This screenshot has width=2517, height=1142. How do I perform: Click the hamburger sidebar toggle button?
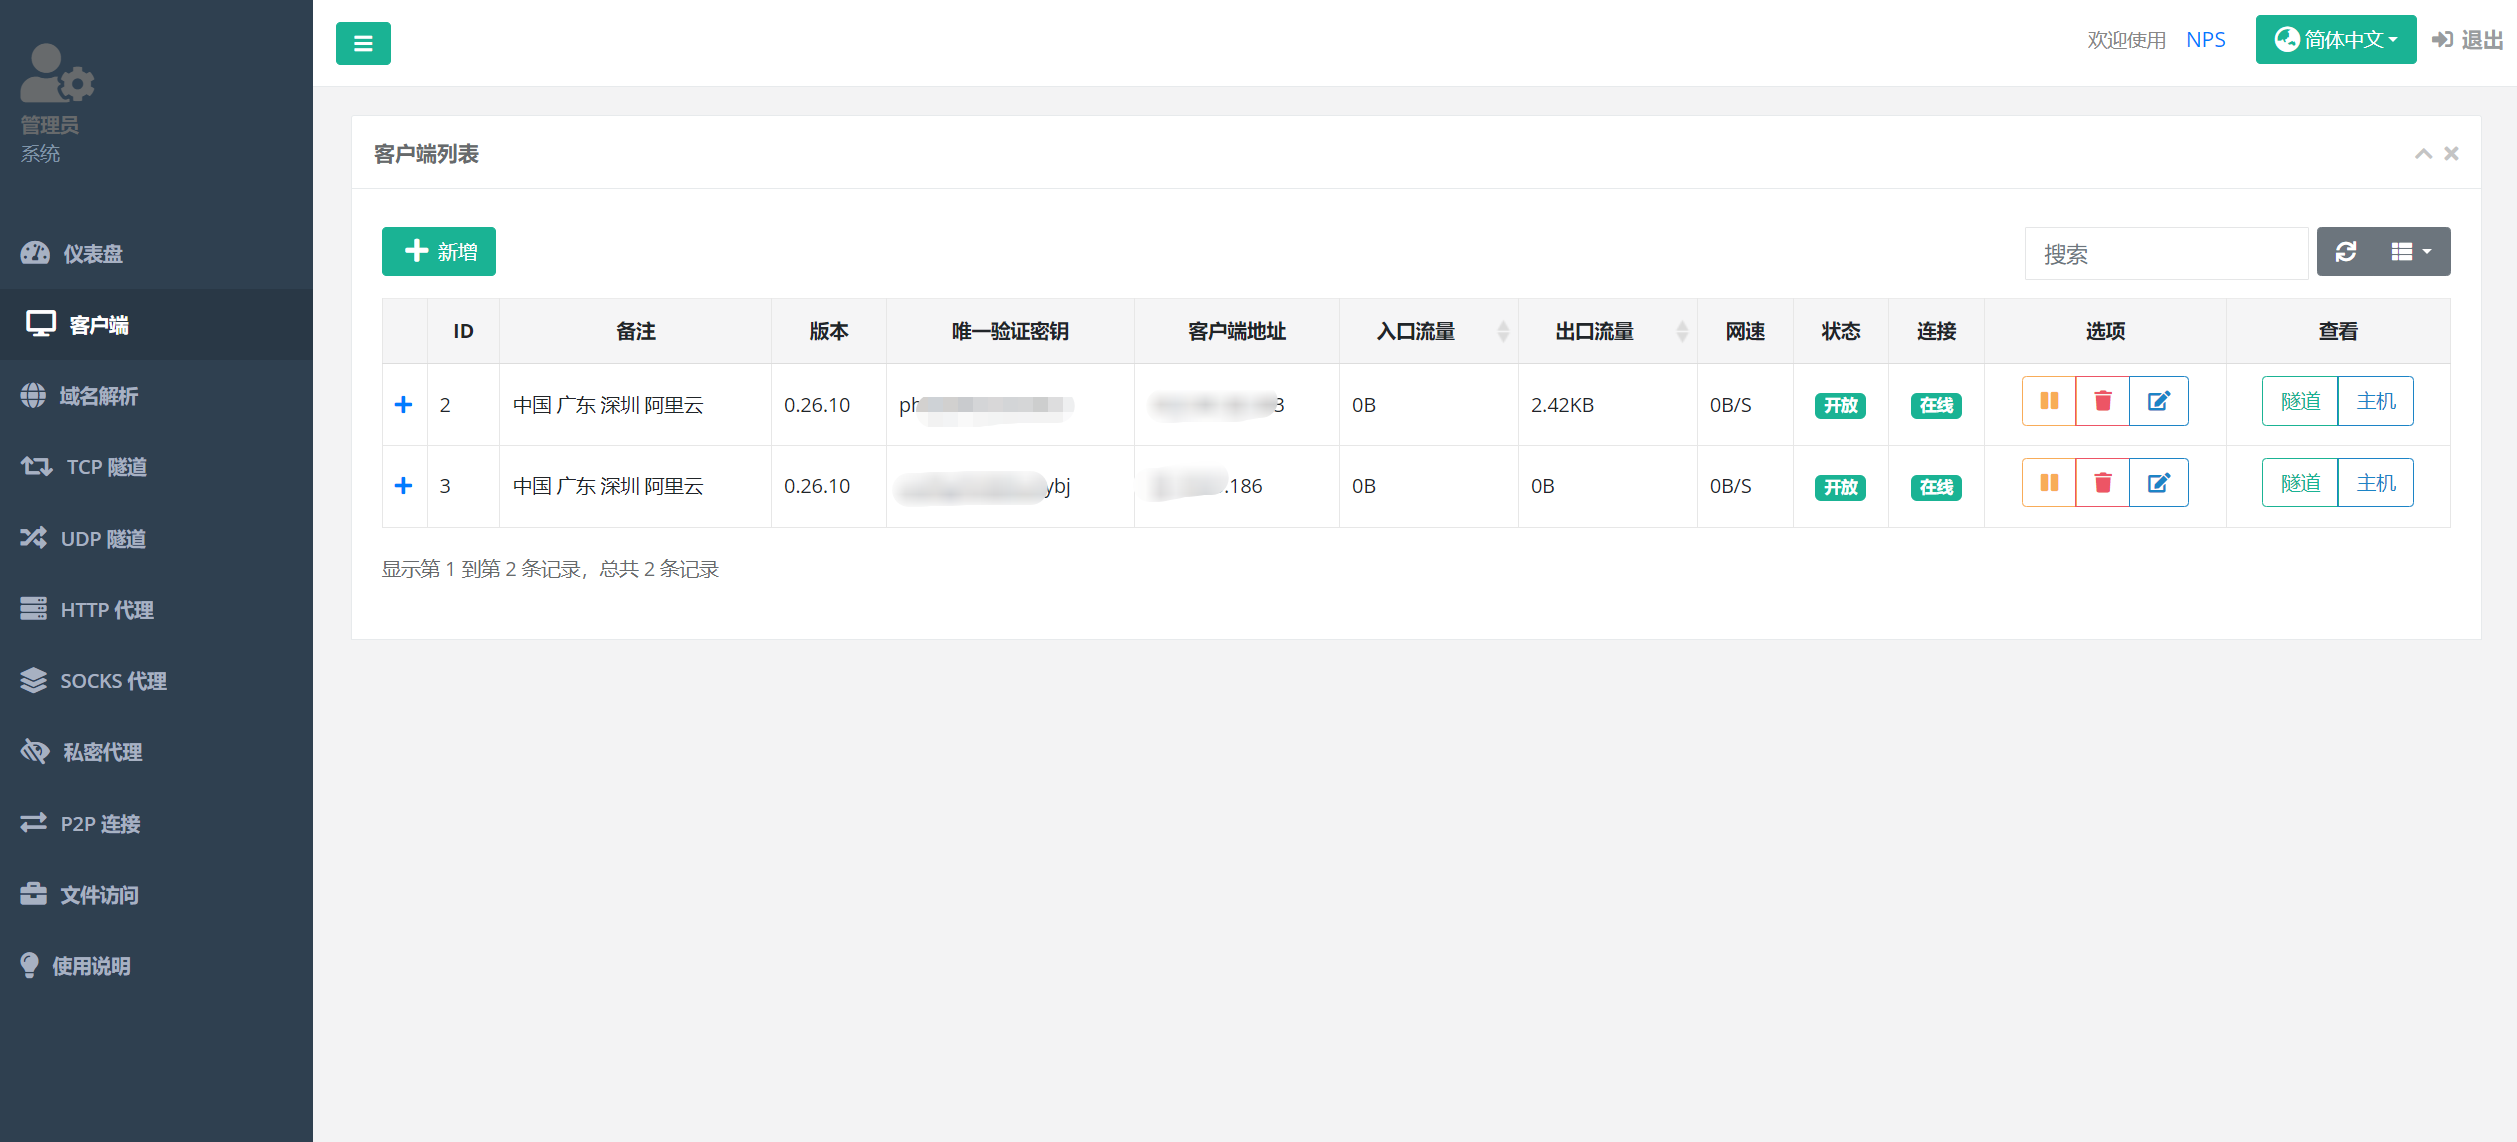[x=363, y=43]
